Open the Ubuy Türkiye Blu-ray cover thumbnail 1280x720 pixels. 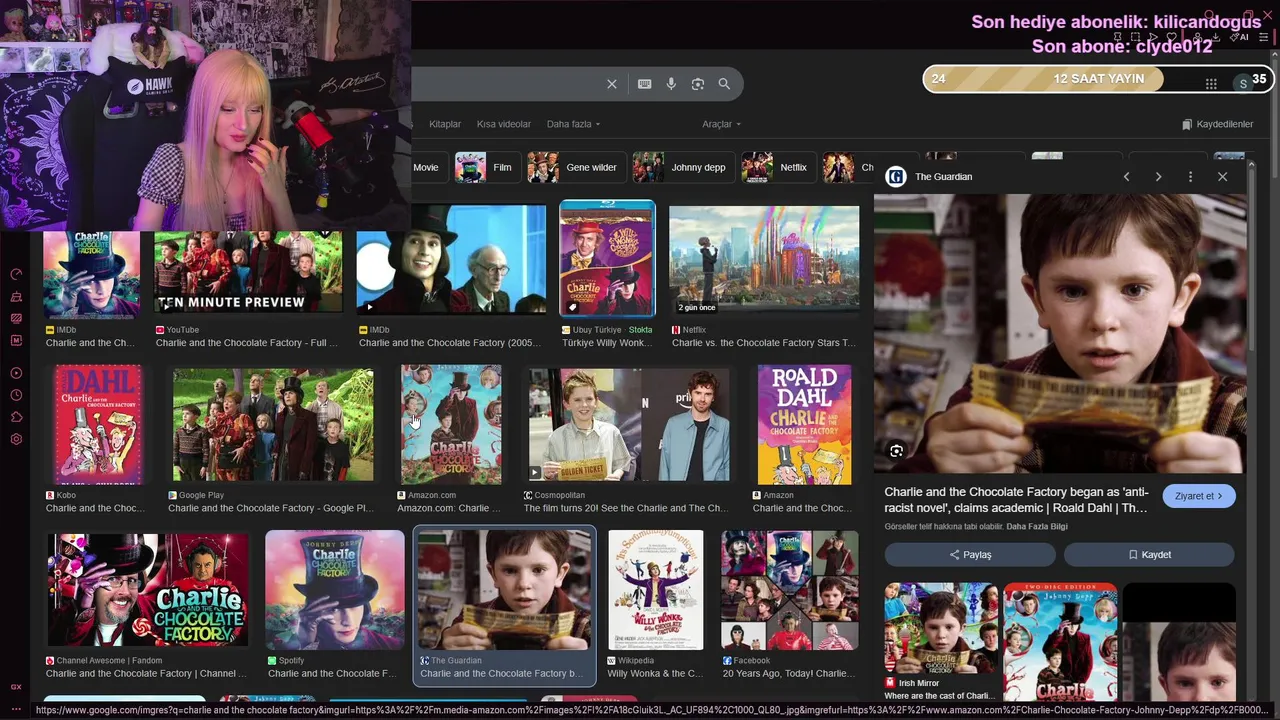607,258
